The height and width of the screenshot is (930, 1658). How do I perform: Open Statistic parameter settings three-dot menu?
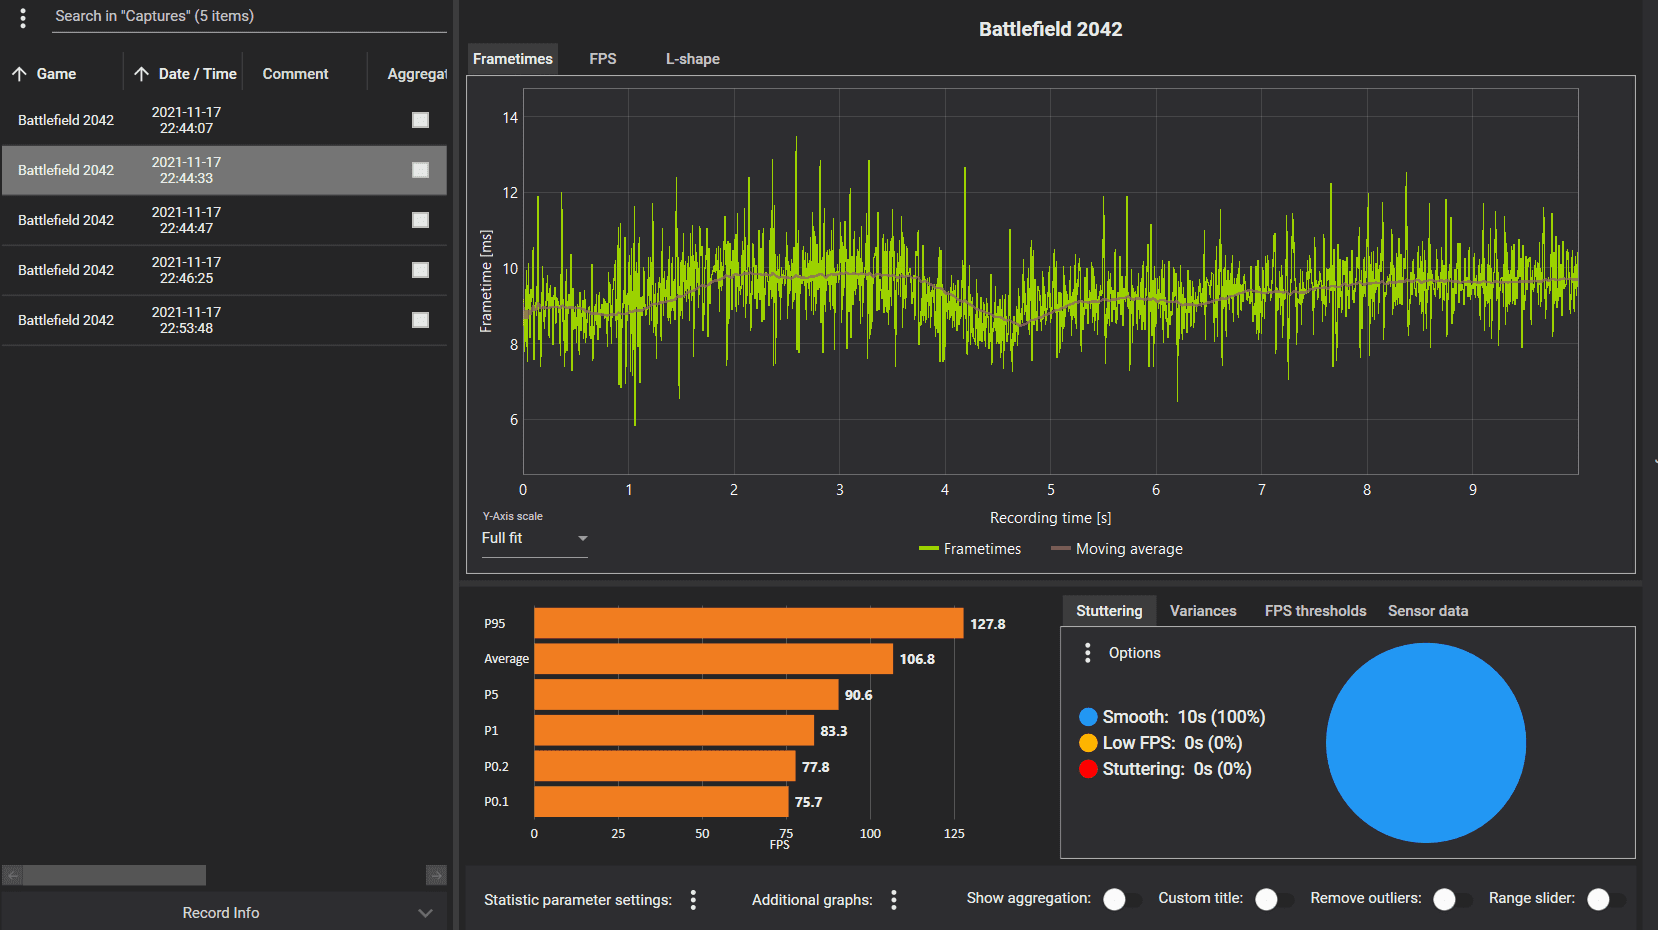(x=693, y=900)
